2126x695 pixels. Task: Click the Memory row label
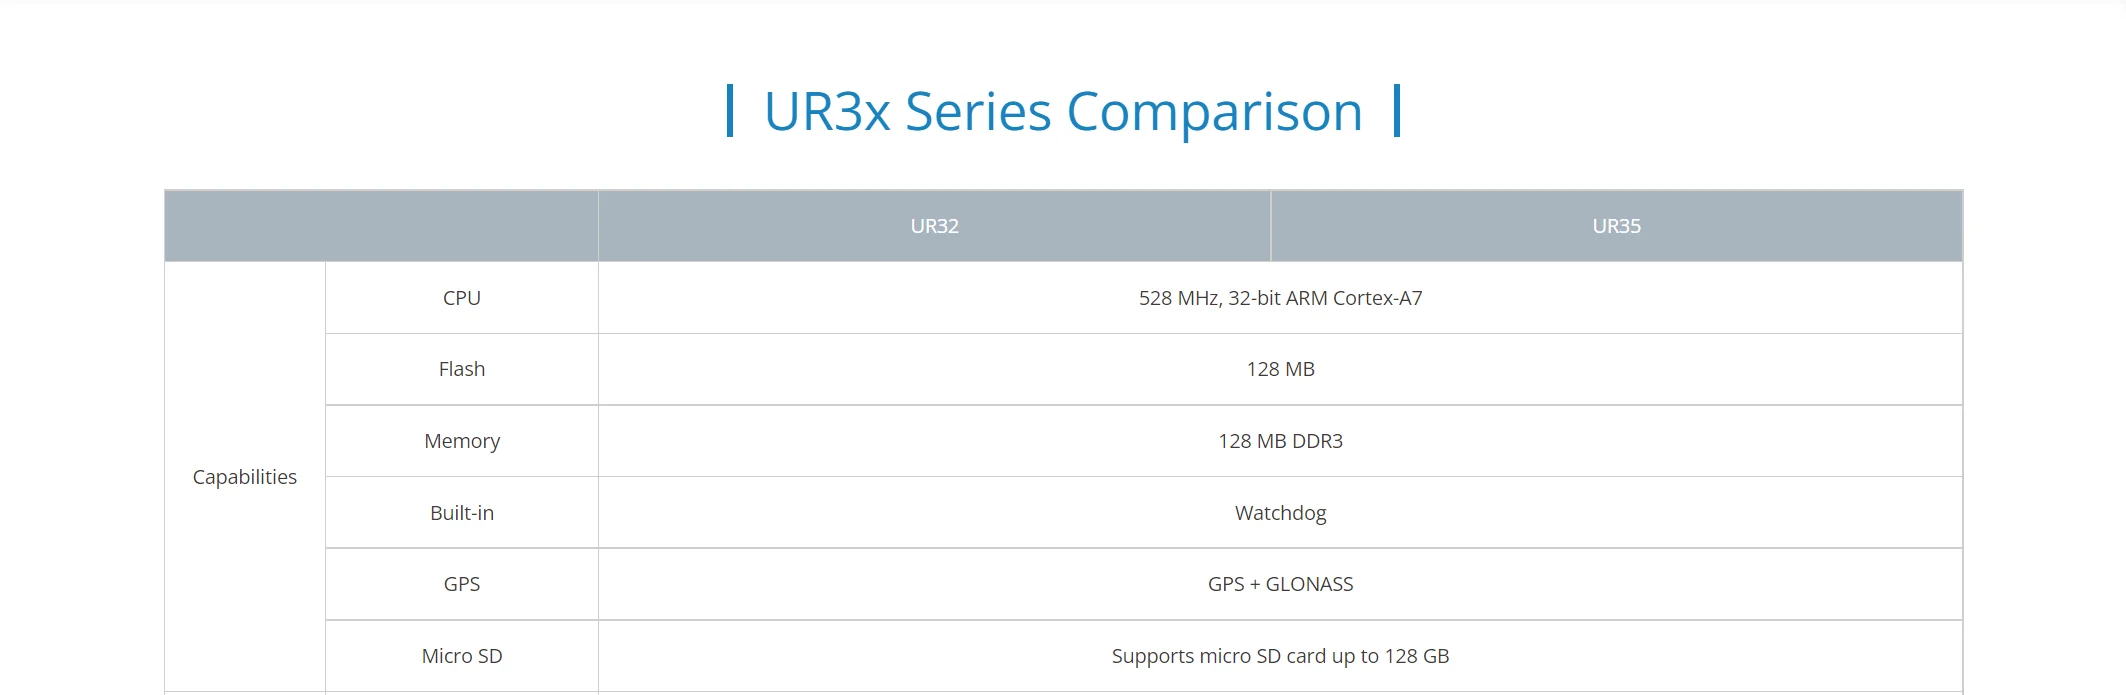(462, 441)
